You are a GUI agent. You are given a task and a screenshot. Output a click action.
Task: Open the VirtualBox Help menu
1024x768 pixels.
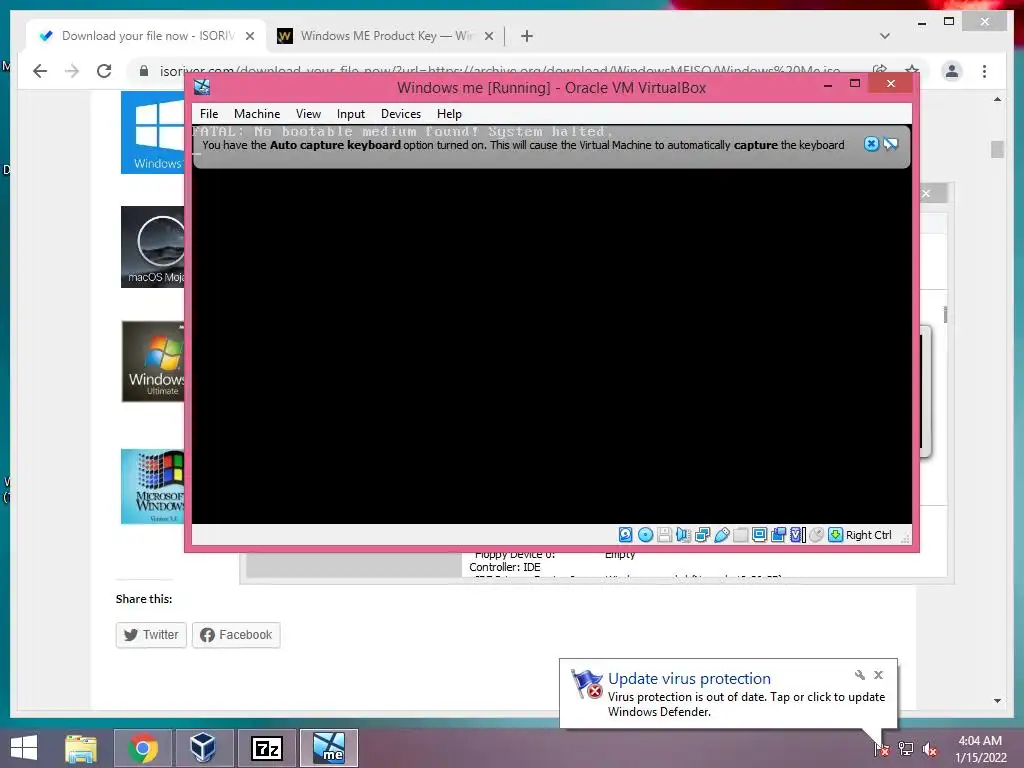point(449,114)
